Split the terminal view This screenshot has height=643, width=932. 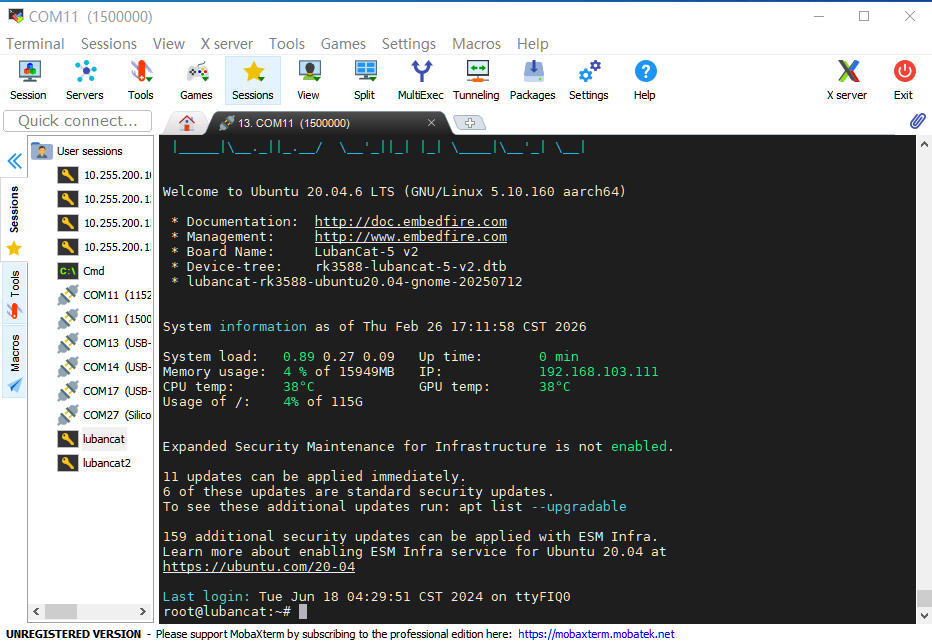[364, 80]
